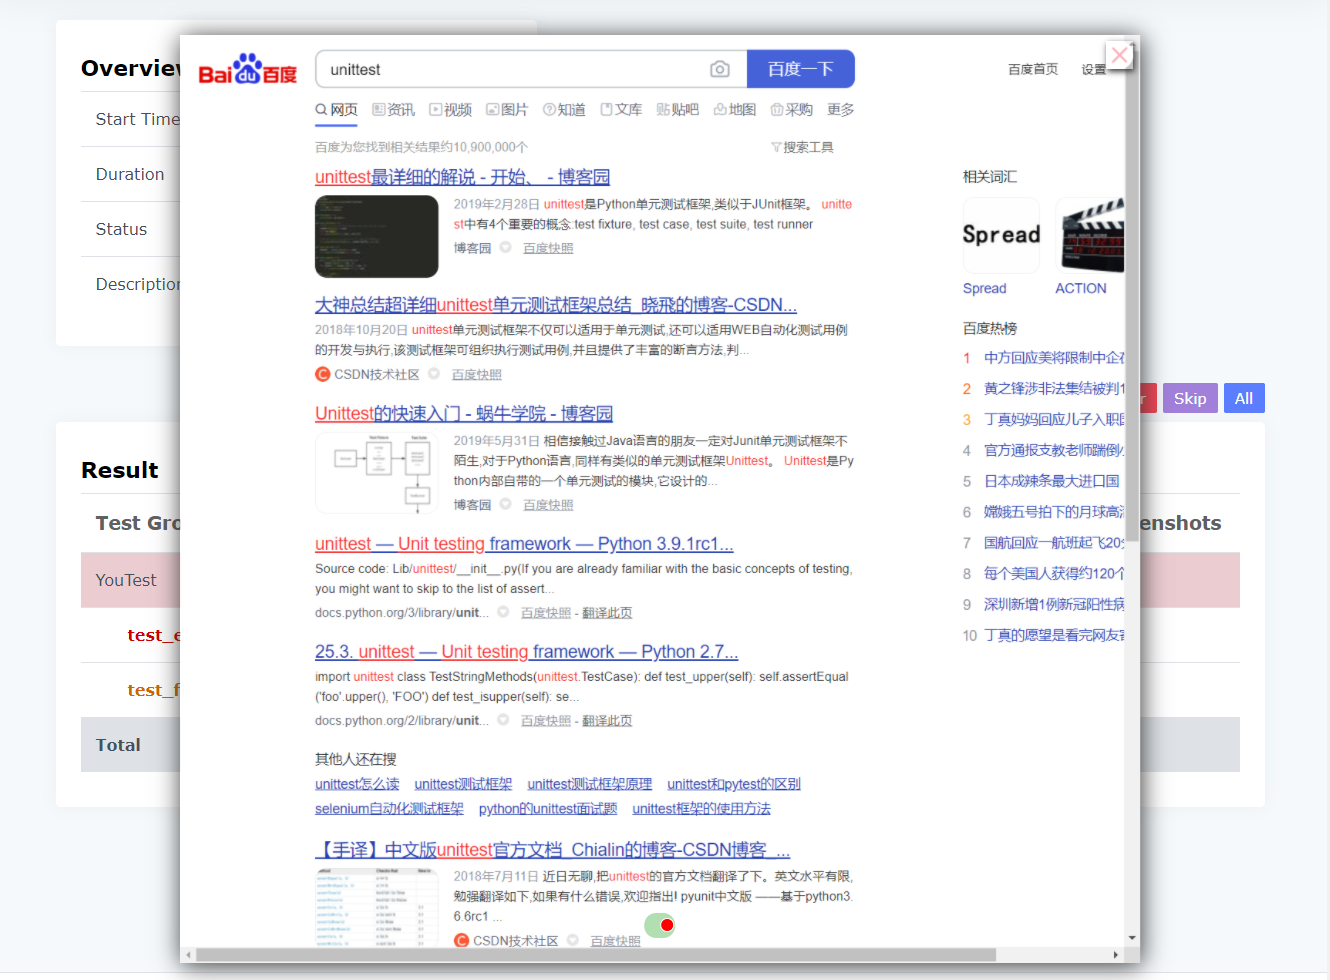Click the scroll-left arrow at popup bottom
Viewport: 1330px width, 980px height.
(x=188, y=955)
